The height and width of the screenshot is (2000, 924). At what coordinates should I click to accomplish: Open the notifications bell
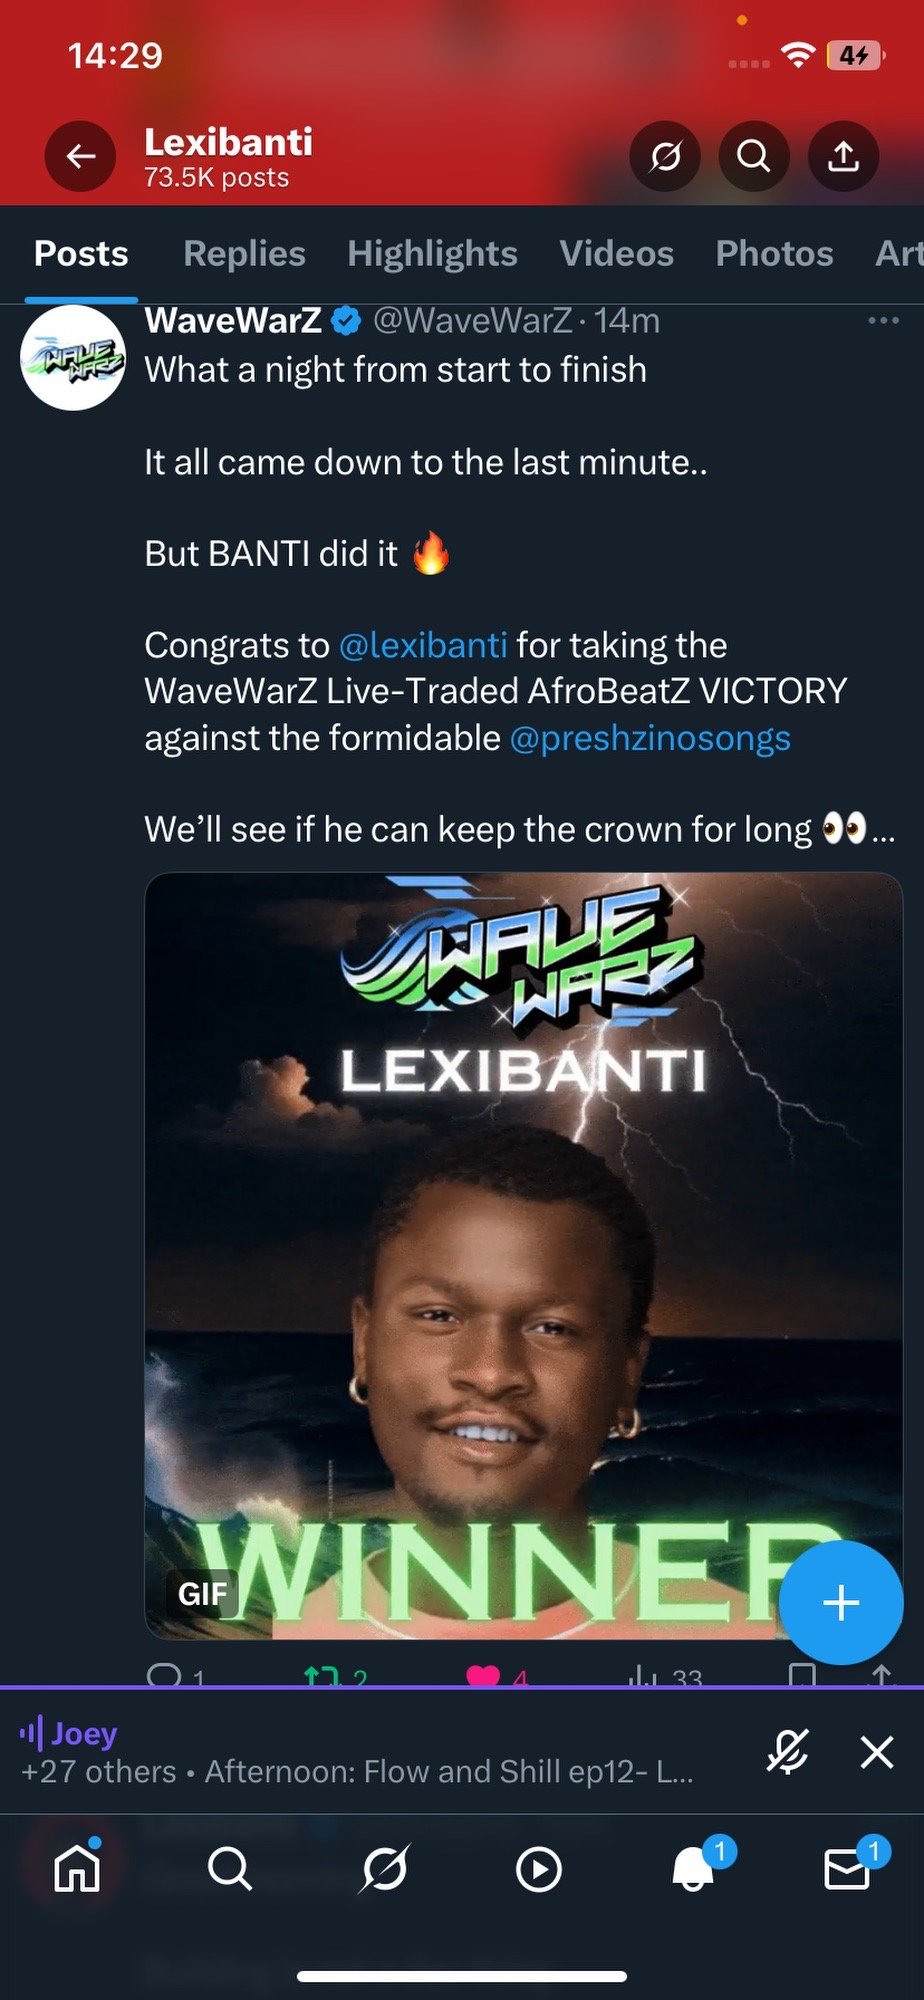point(693,1867)
